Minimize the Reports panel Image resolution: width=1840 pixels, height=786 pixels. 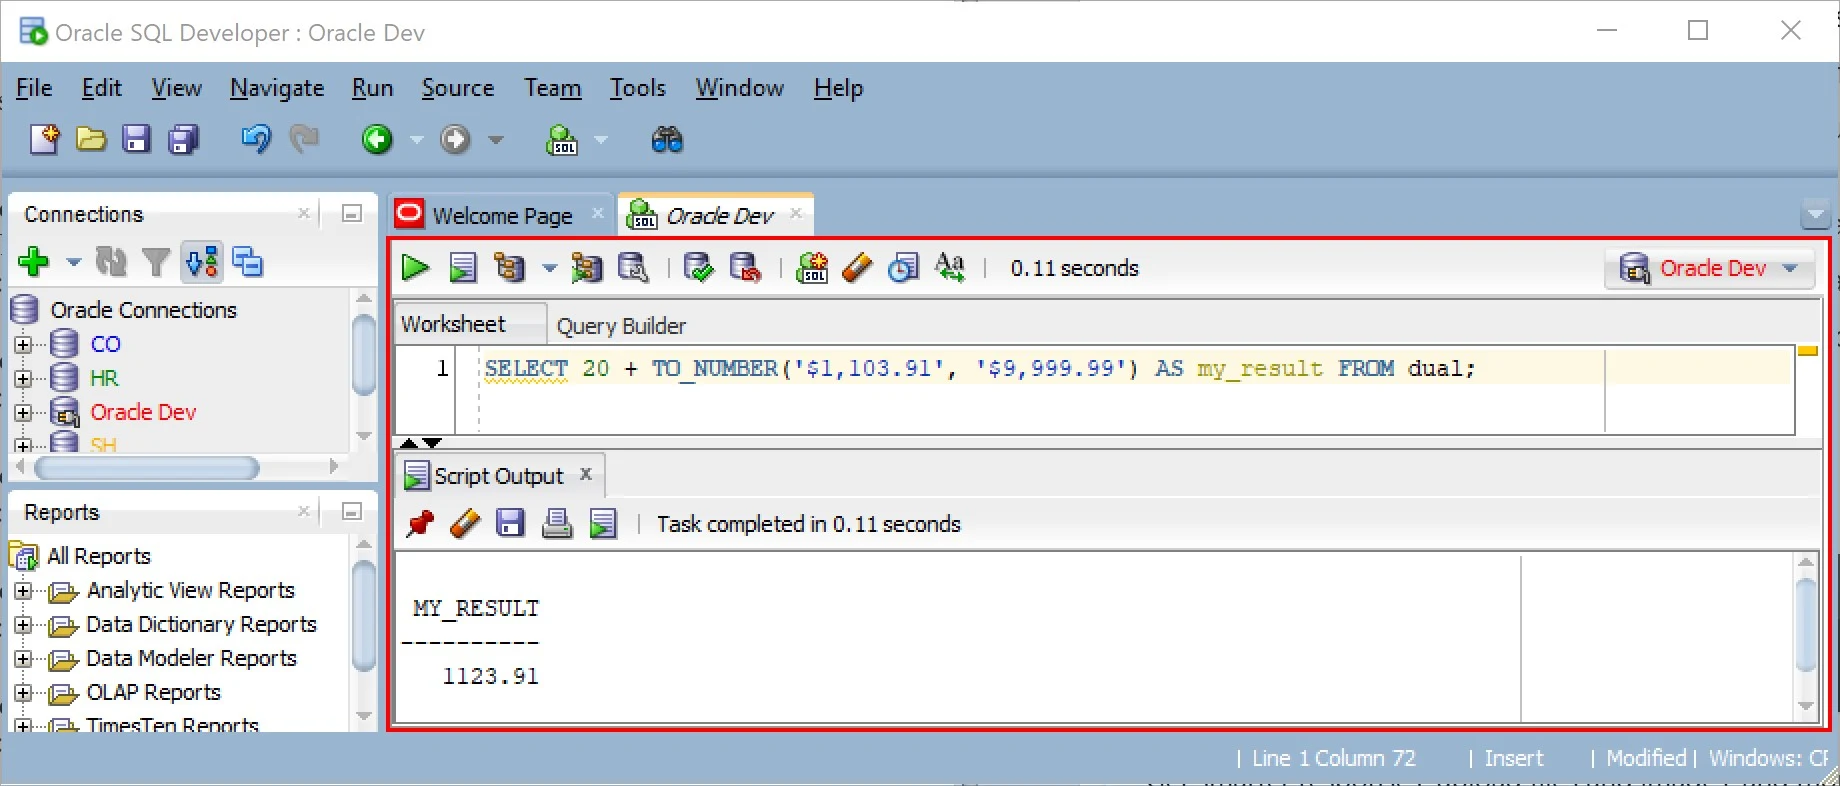coord(351,511)
